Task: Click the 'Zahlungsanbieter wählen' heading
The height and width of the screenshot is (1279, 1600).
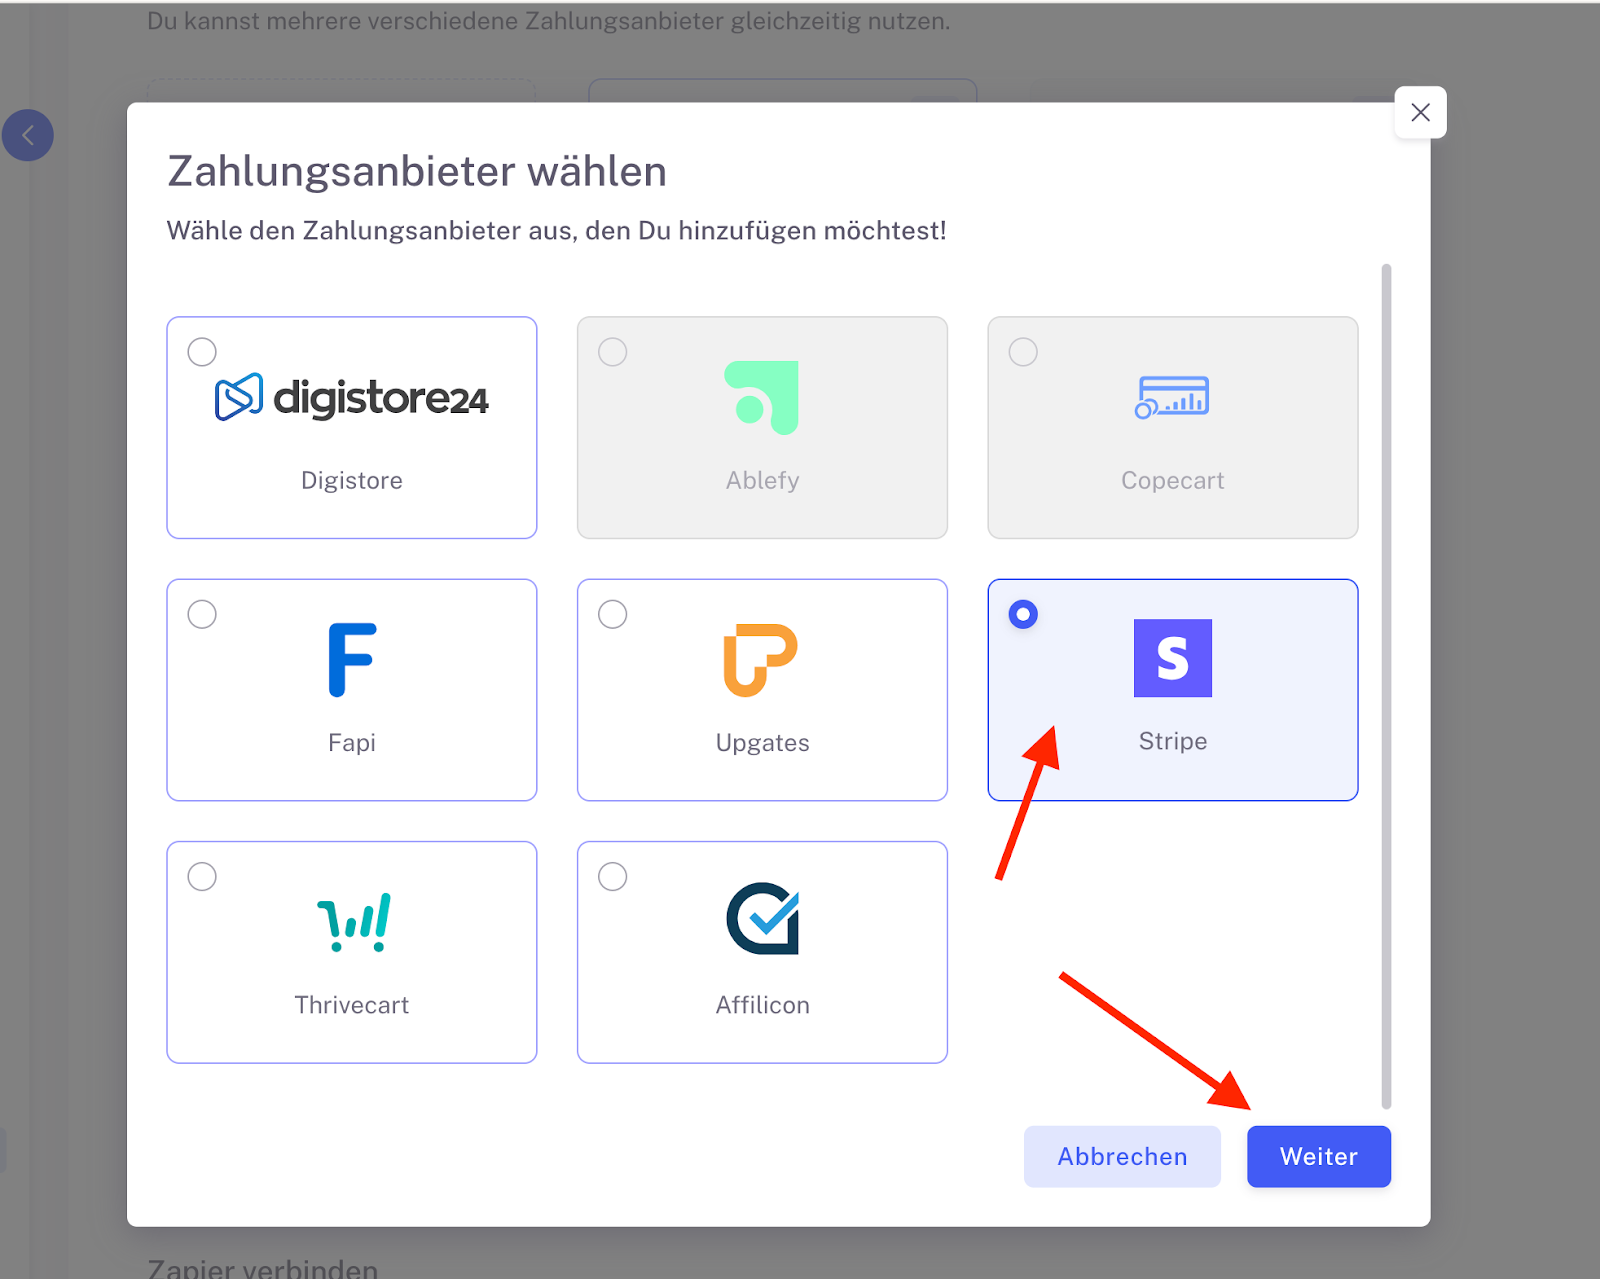Action: (417, 171)
